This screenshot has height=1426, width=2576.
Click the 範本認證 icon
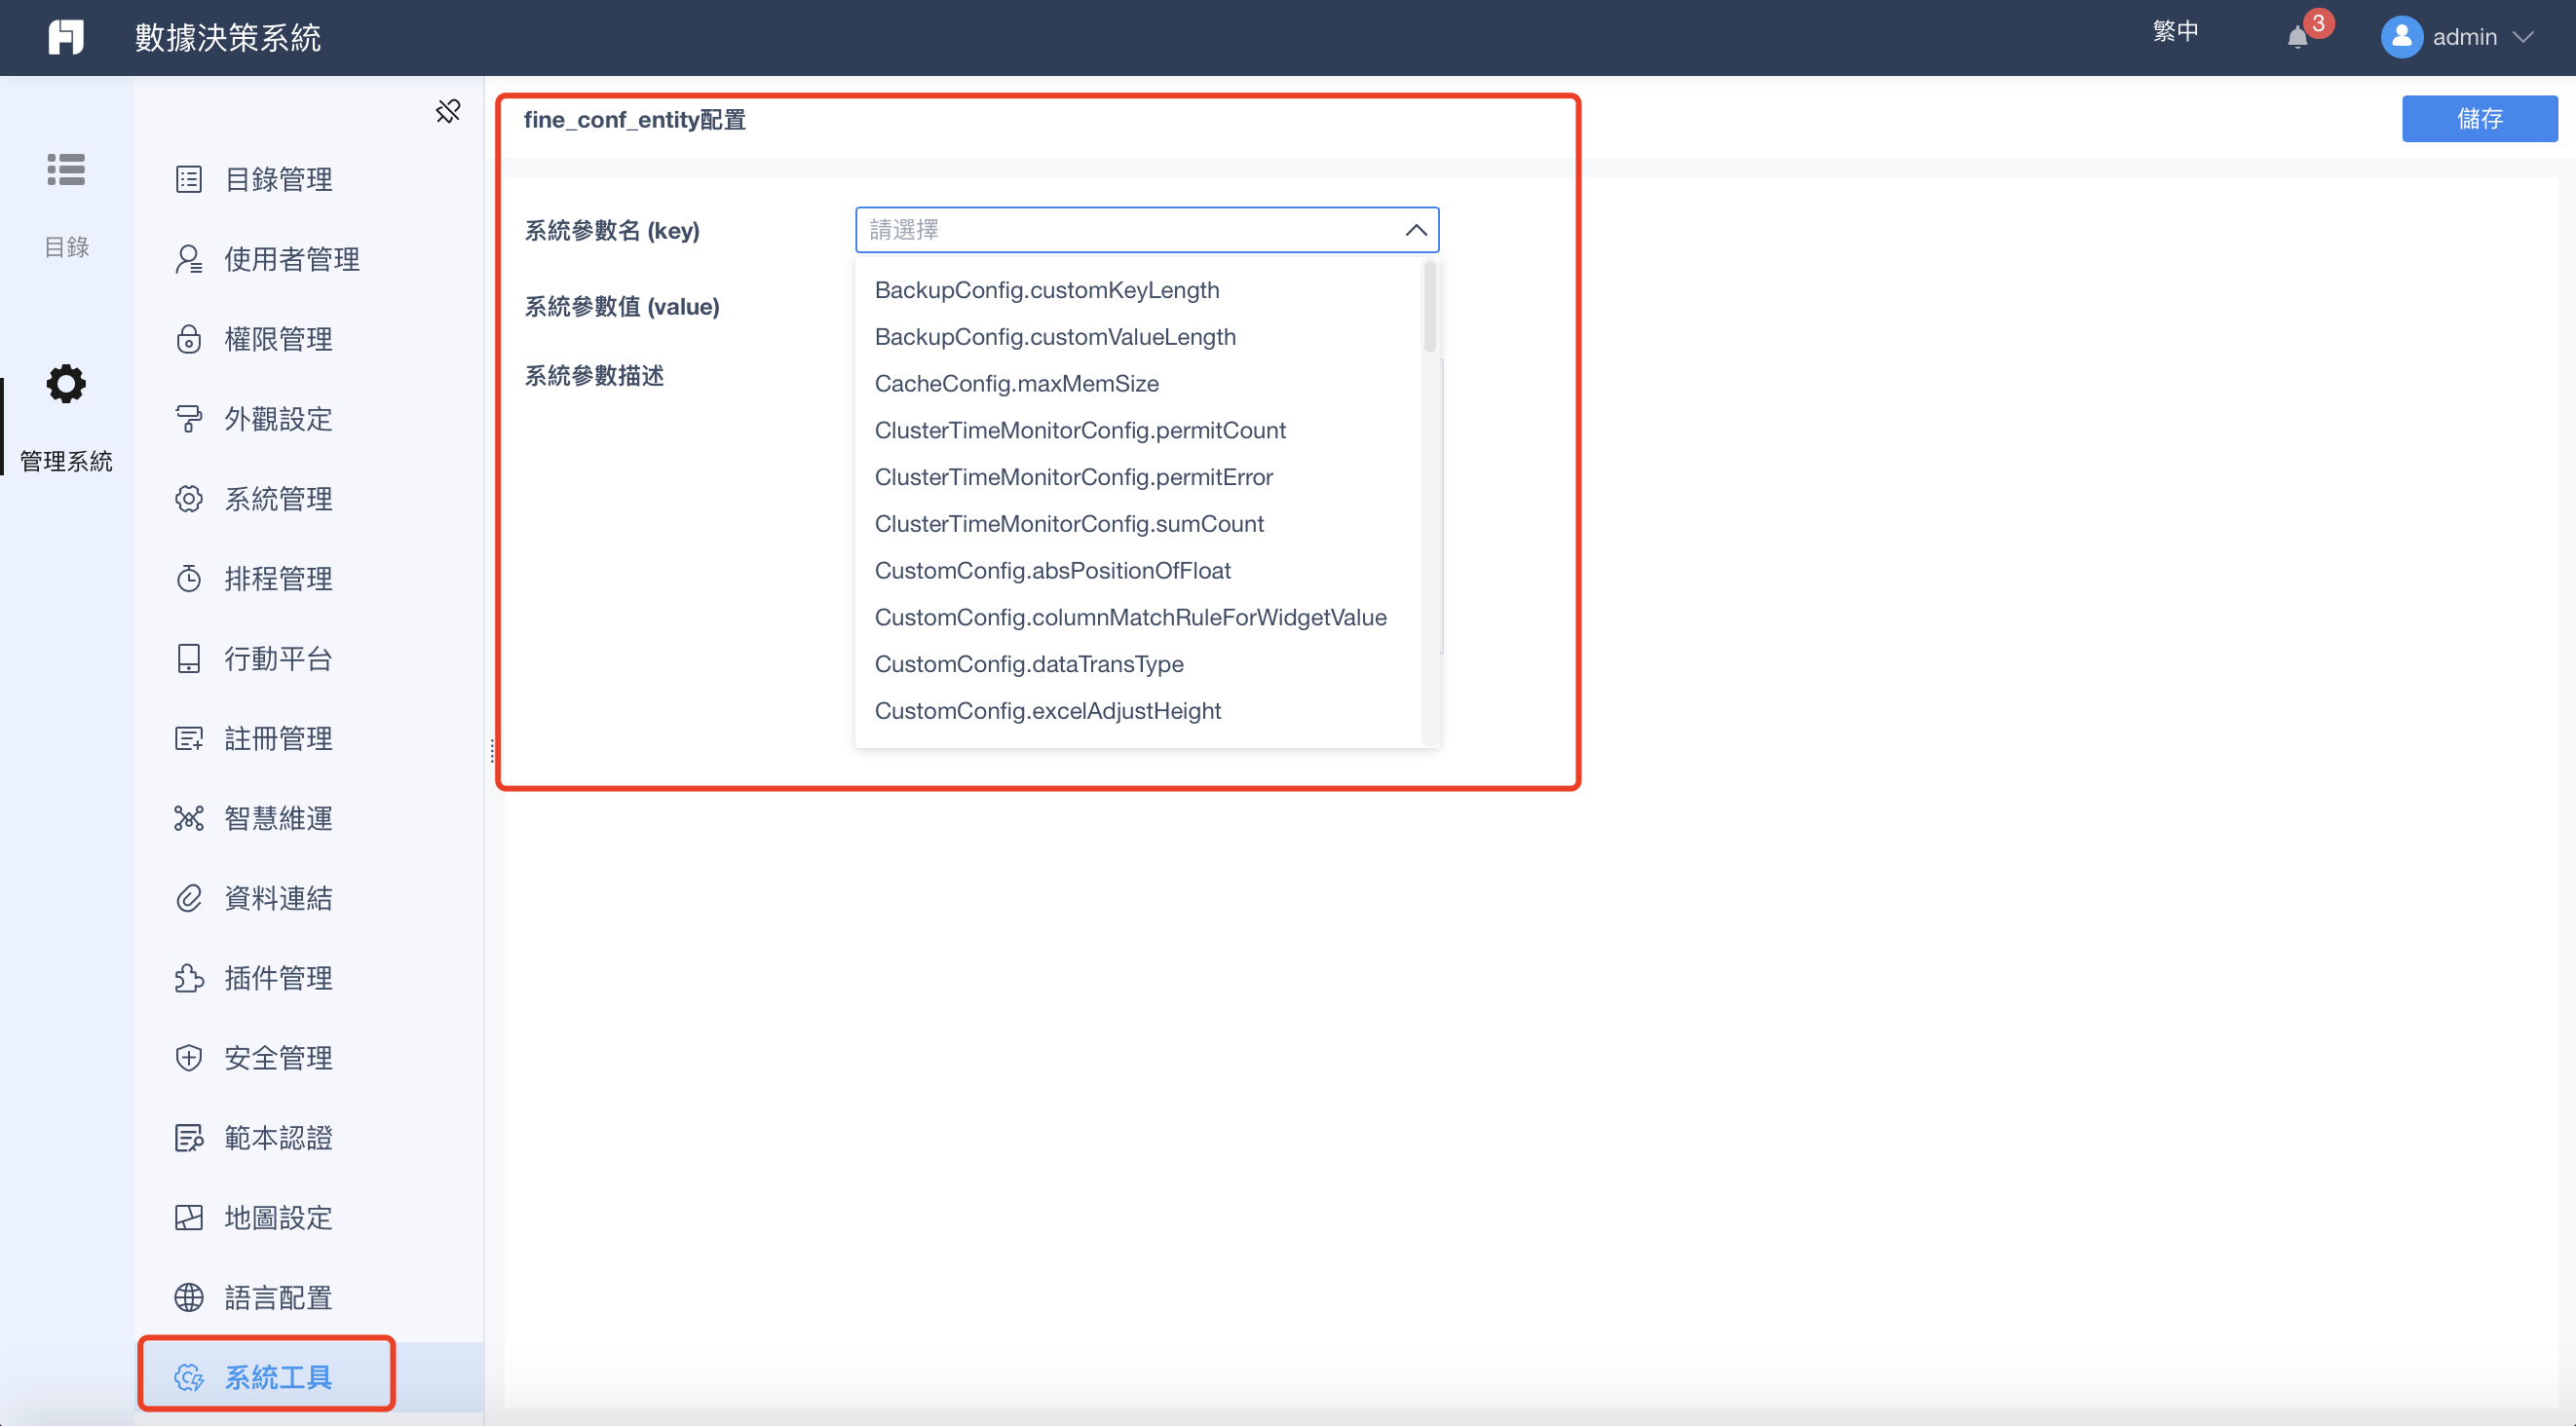189,1138
